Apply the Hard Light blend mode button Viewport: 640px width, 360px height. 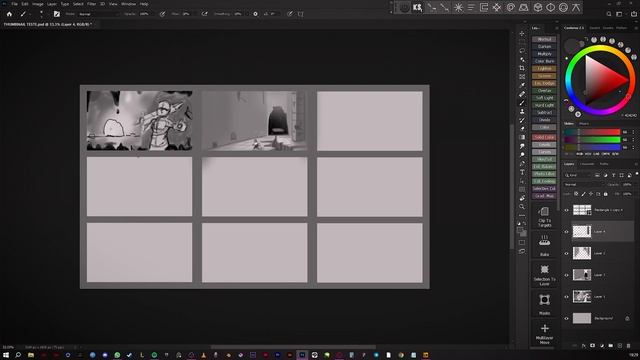544,105
